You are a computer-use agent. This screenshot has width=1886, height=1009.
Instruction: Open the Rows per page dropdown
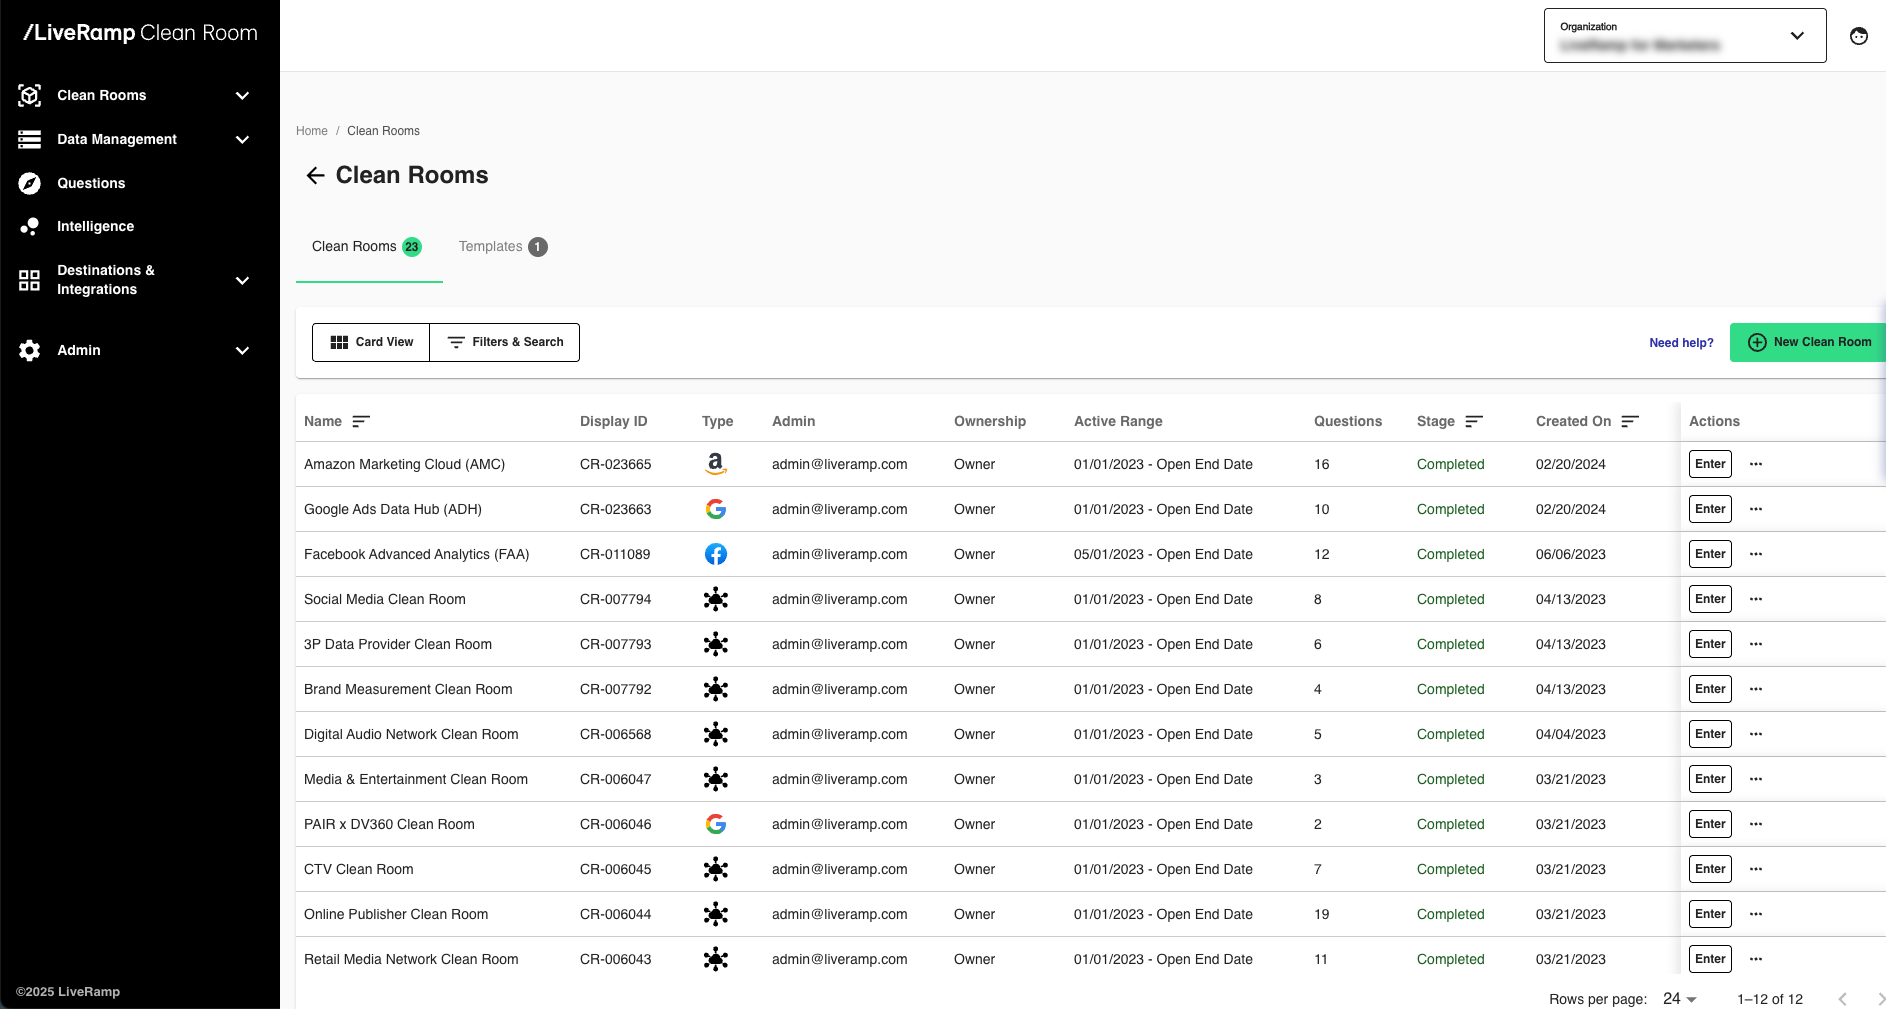[1678, 999]
